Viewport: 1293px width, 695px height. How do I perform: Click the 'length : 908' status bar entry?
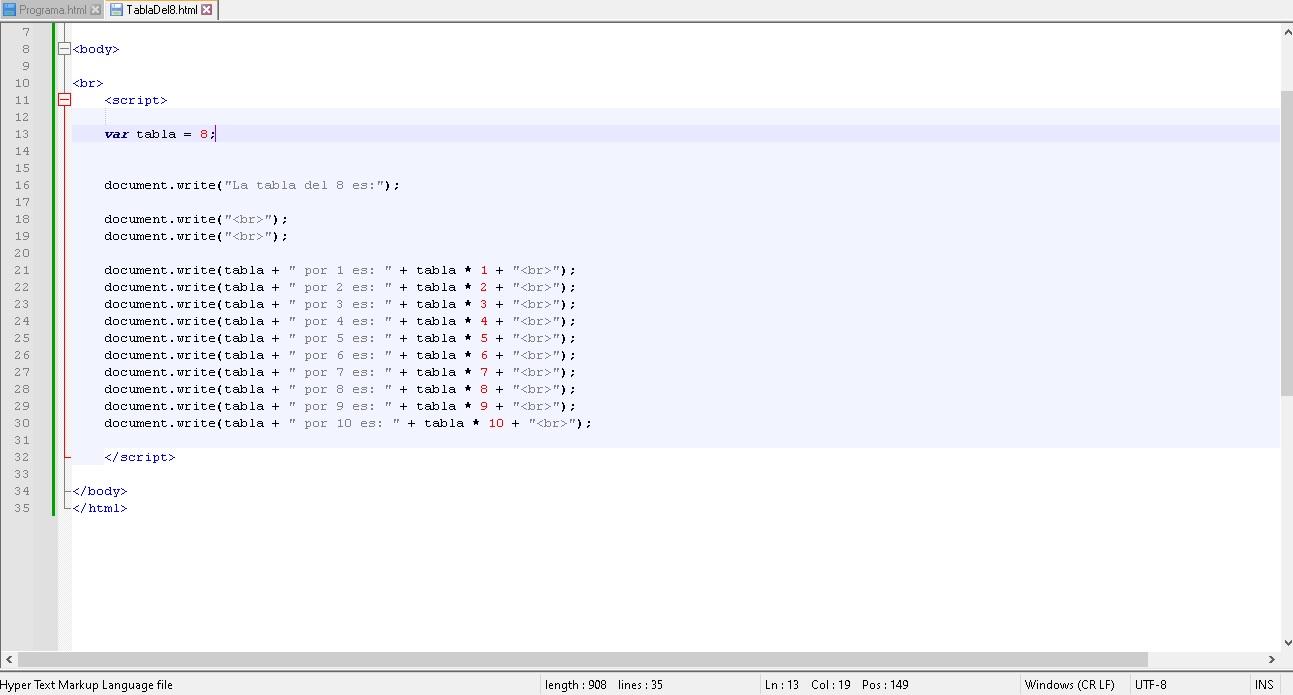pyautogui.click(x=576, y=685)
